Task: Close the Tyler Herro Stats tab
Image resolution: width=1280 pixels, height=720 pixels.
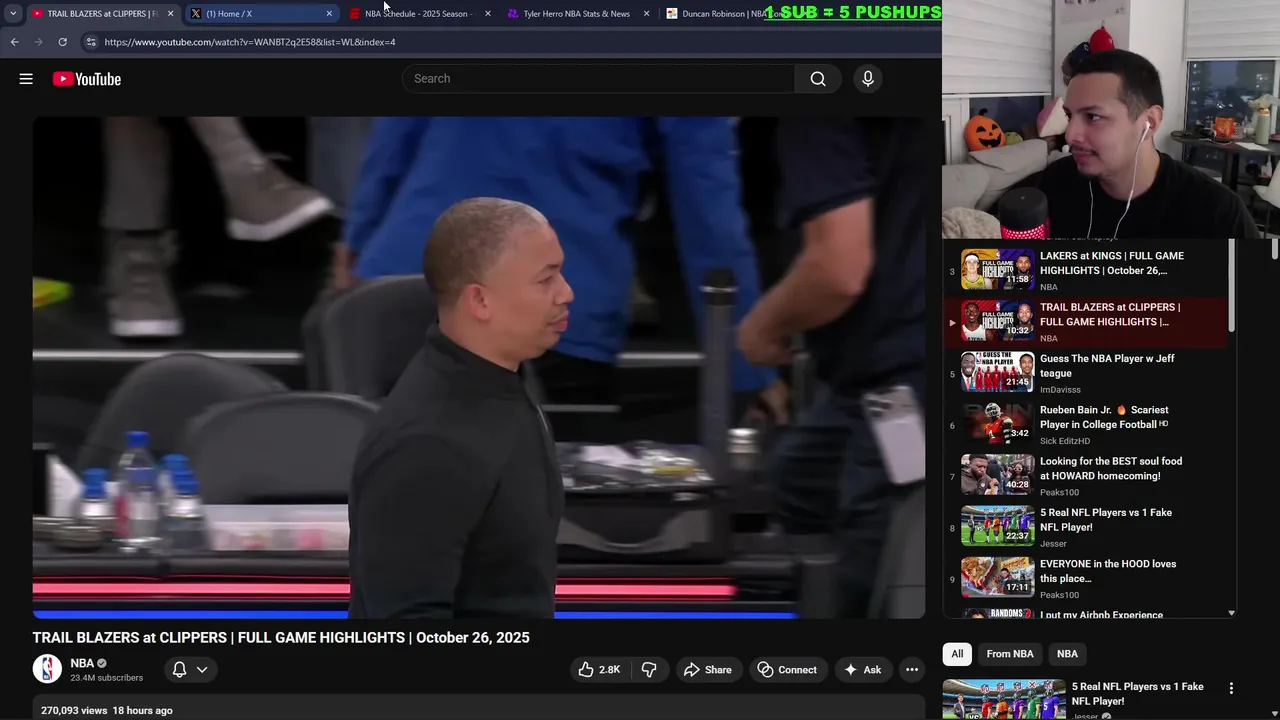Action: click(x=646, y=14)
